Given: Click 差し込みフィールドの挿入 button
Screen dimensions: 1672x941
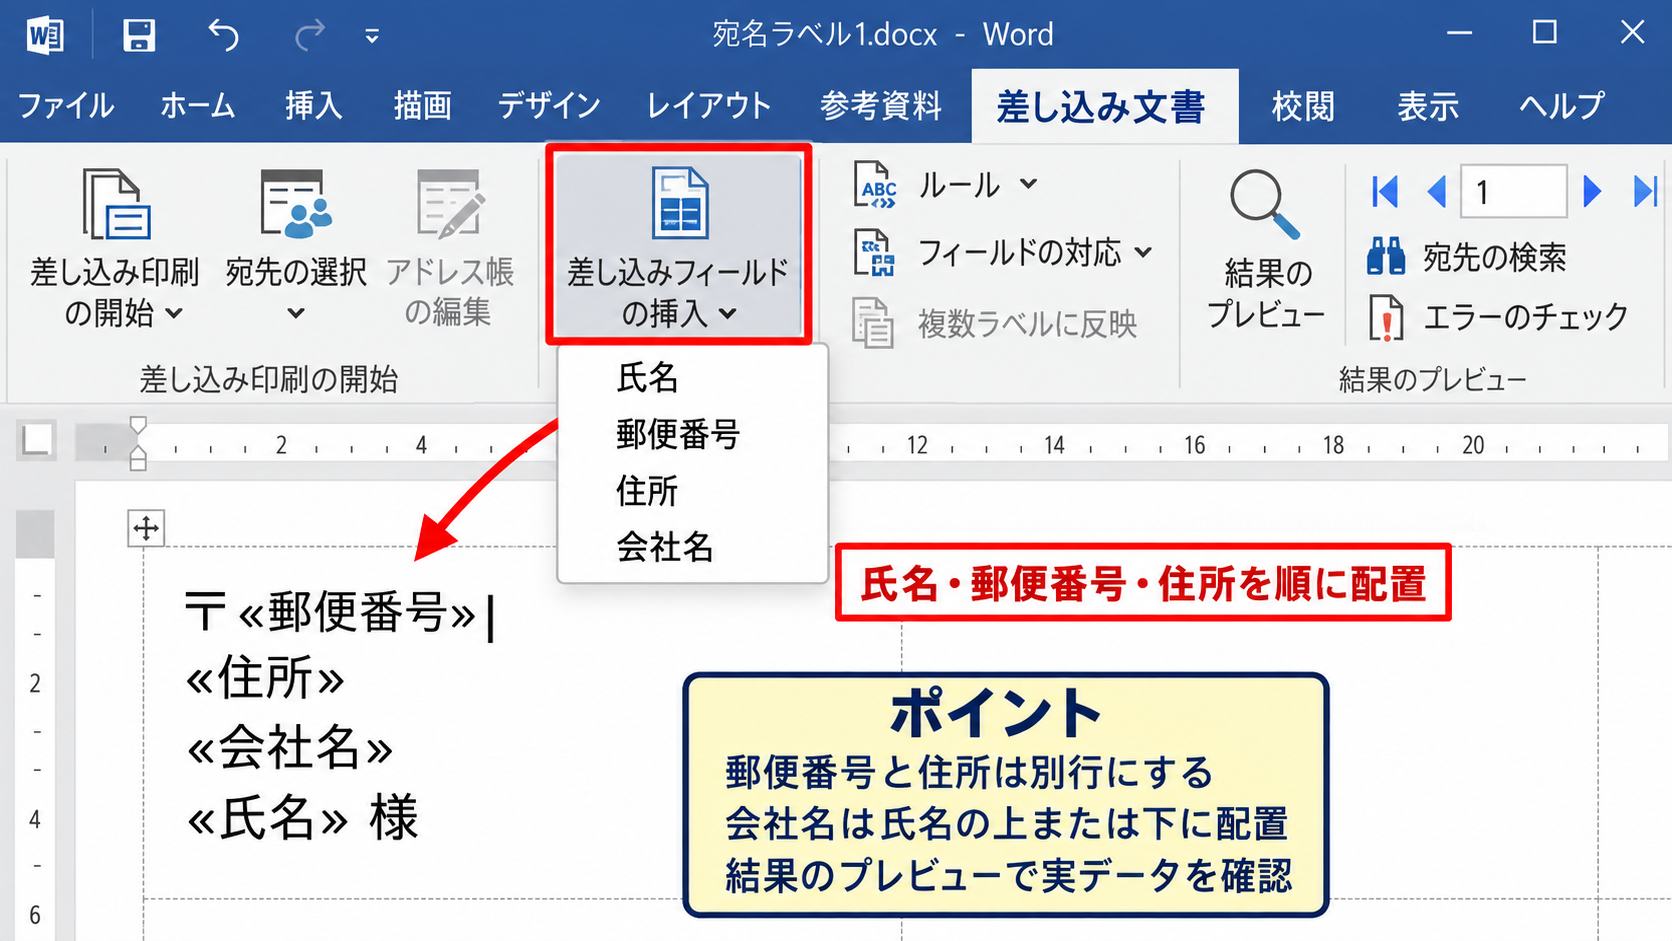Looking at the screenshot, I should pyautogui.click(x=678, y=245).
